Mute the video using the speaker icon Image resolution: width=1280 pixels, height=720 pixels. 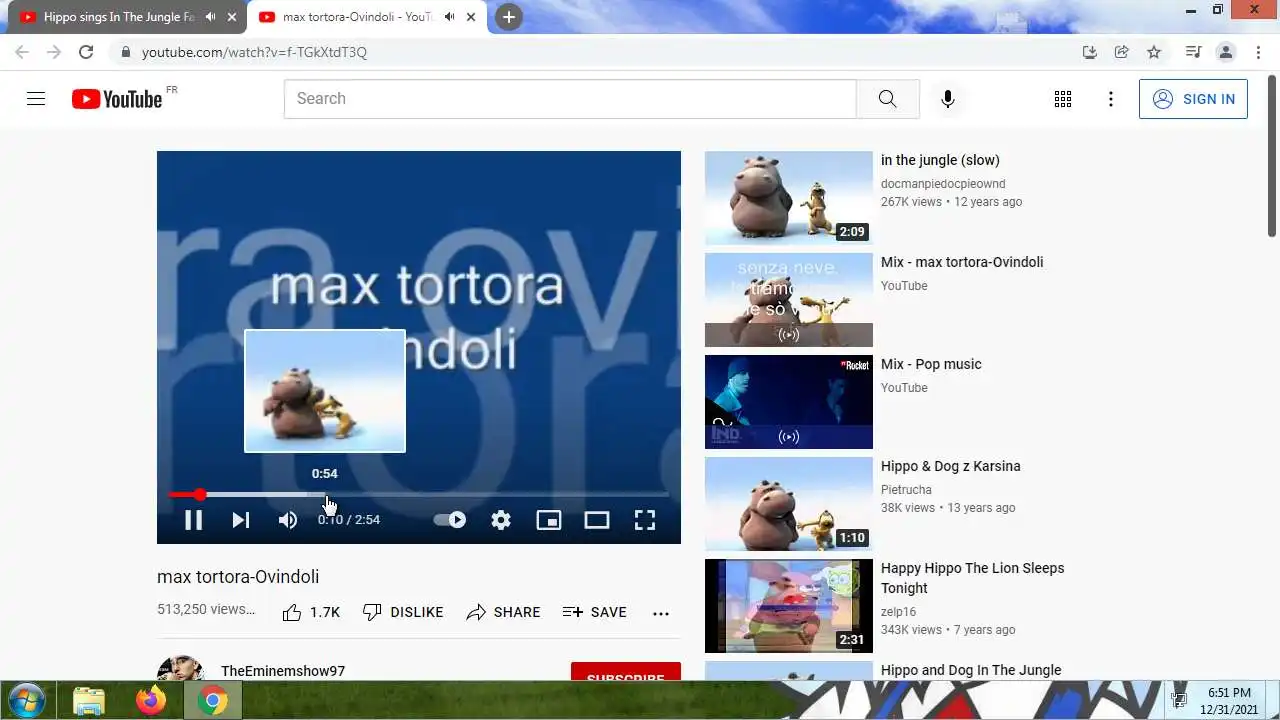[288, 520]
